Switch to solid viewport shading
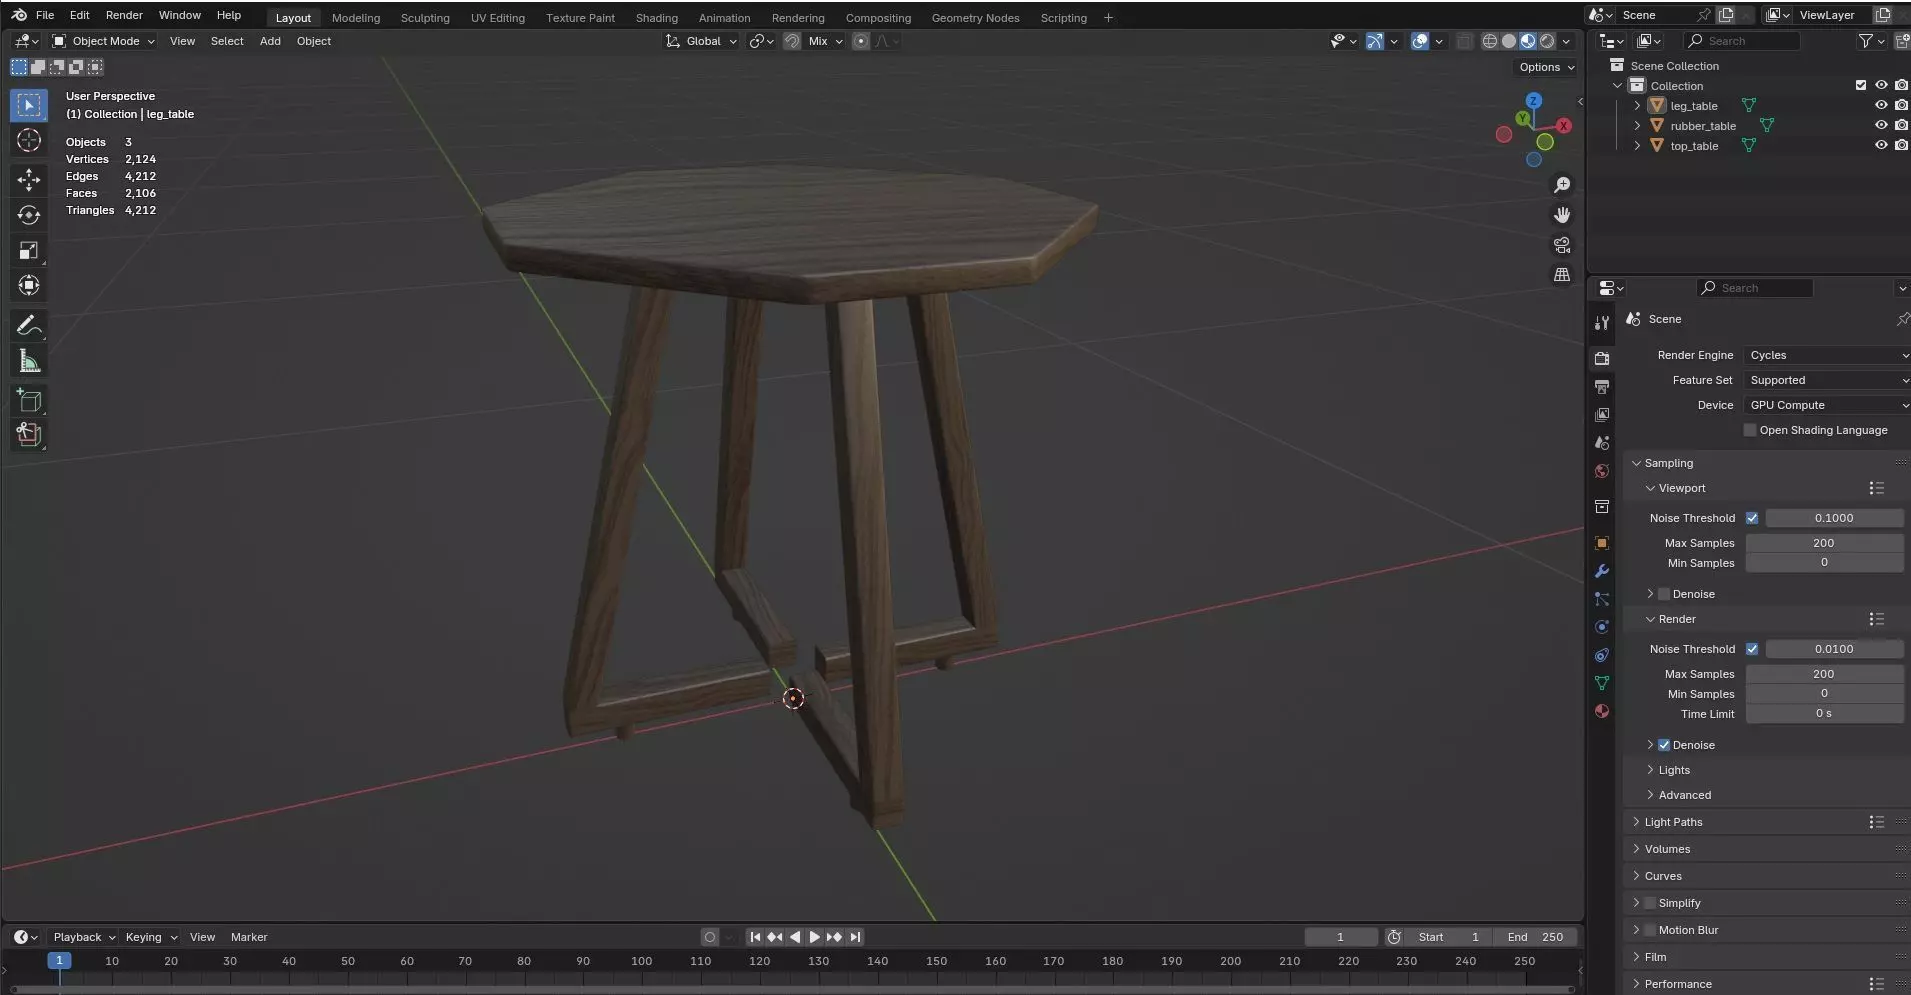Screen dimensions: 1911x995 1509,41
